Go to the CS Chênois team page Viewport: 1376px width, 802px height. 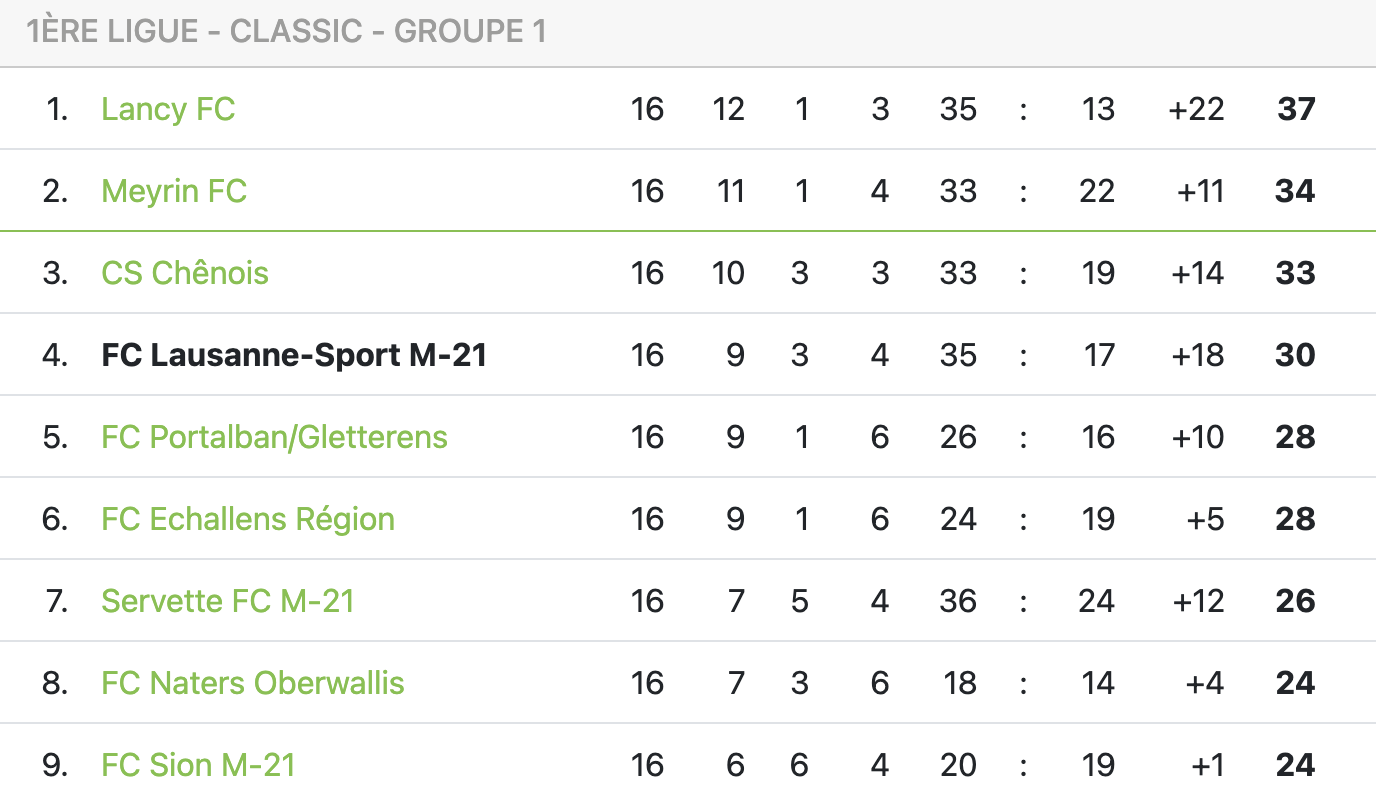[x=185, y=273]
